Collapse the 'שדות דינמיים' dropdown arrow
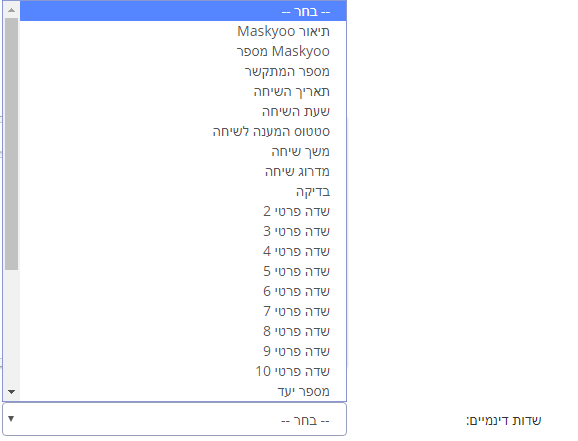578x441 pixels. (x=11, y=419)
